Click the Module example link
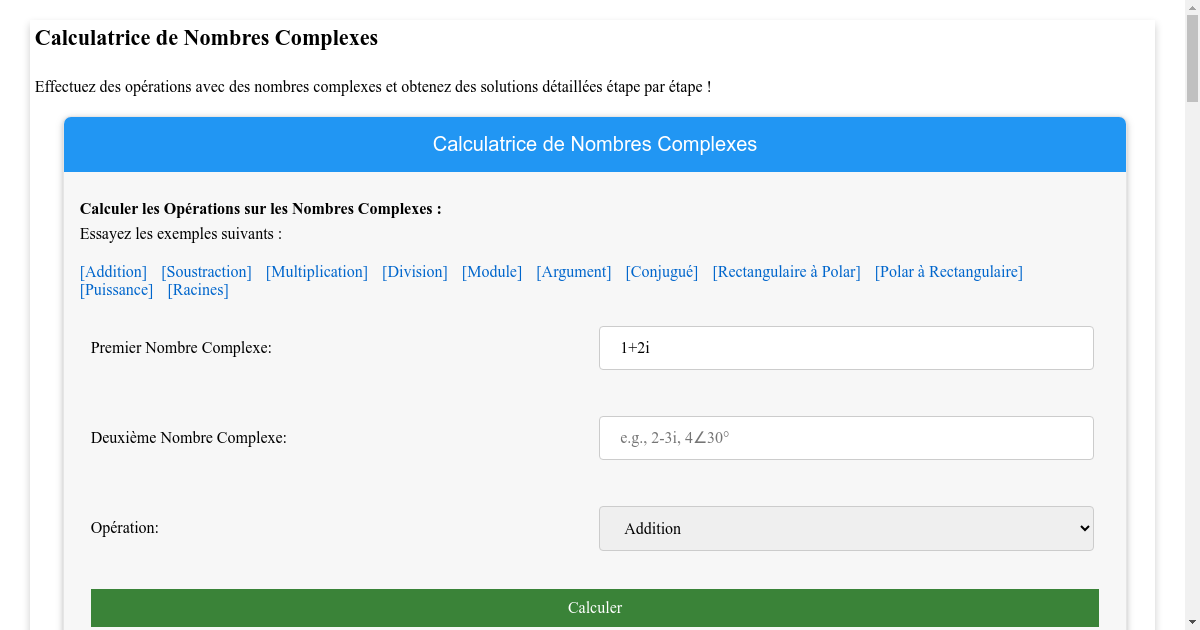Viewport: 1200px width, 630px height. click(492, 271)
